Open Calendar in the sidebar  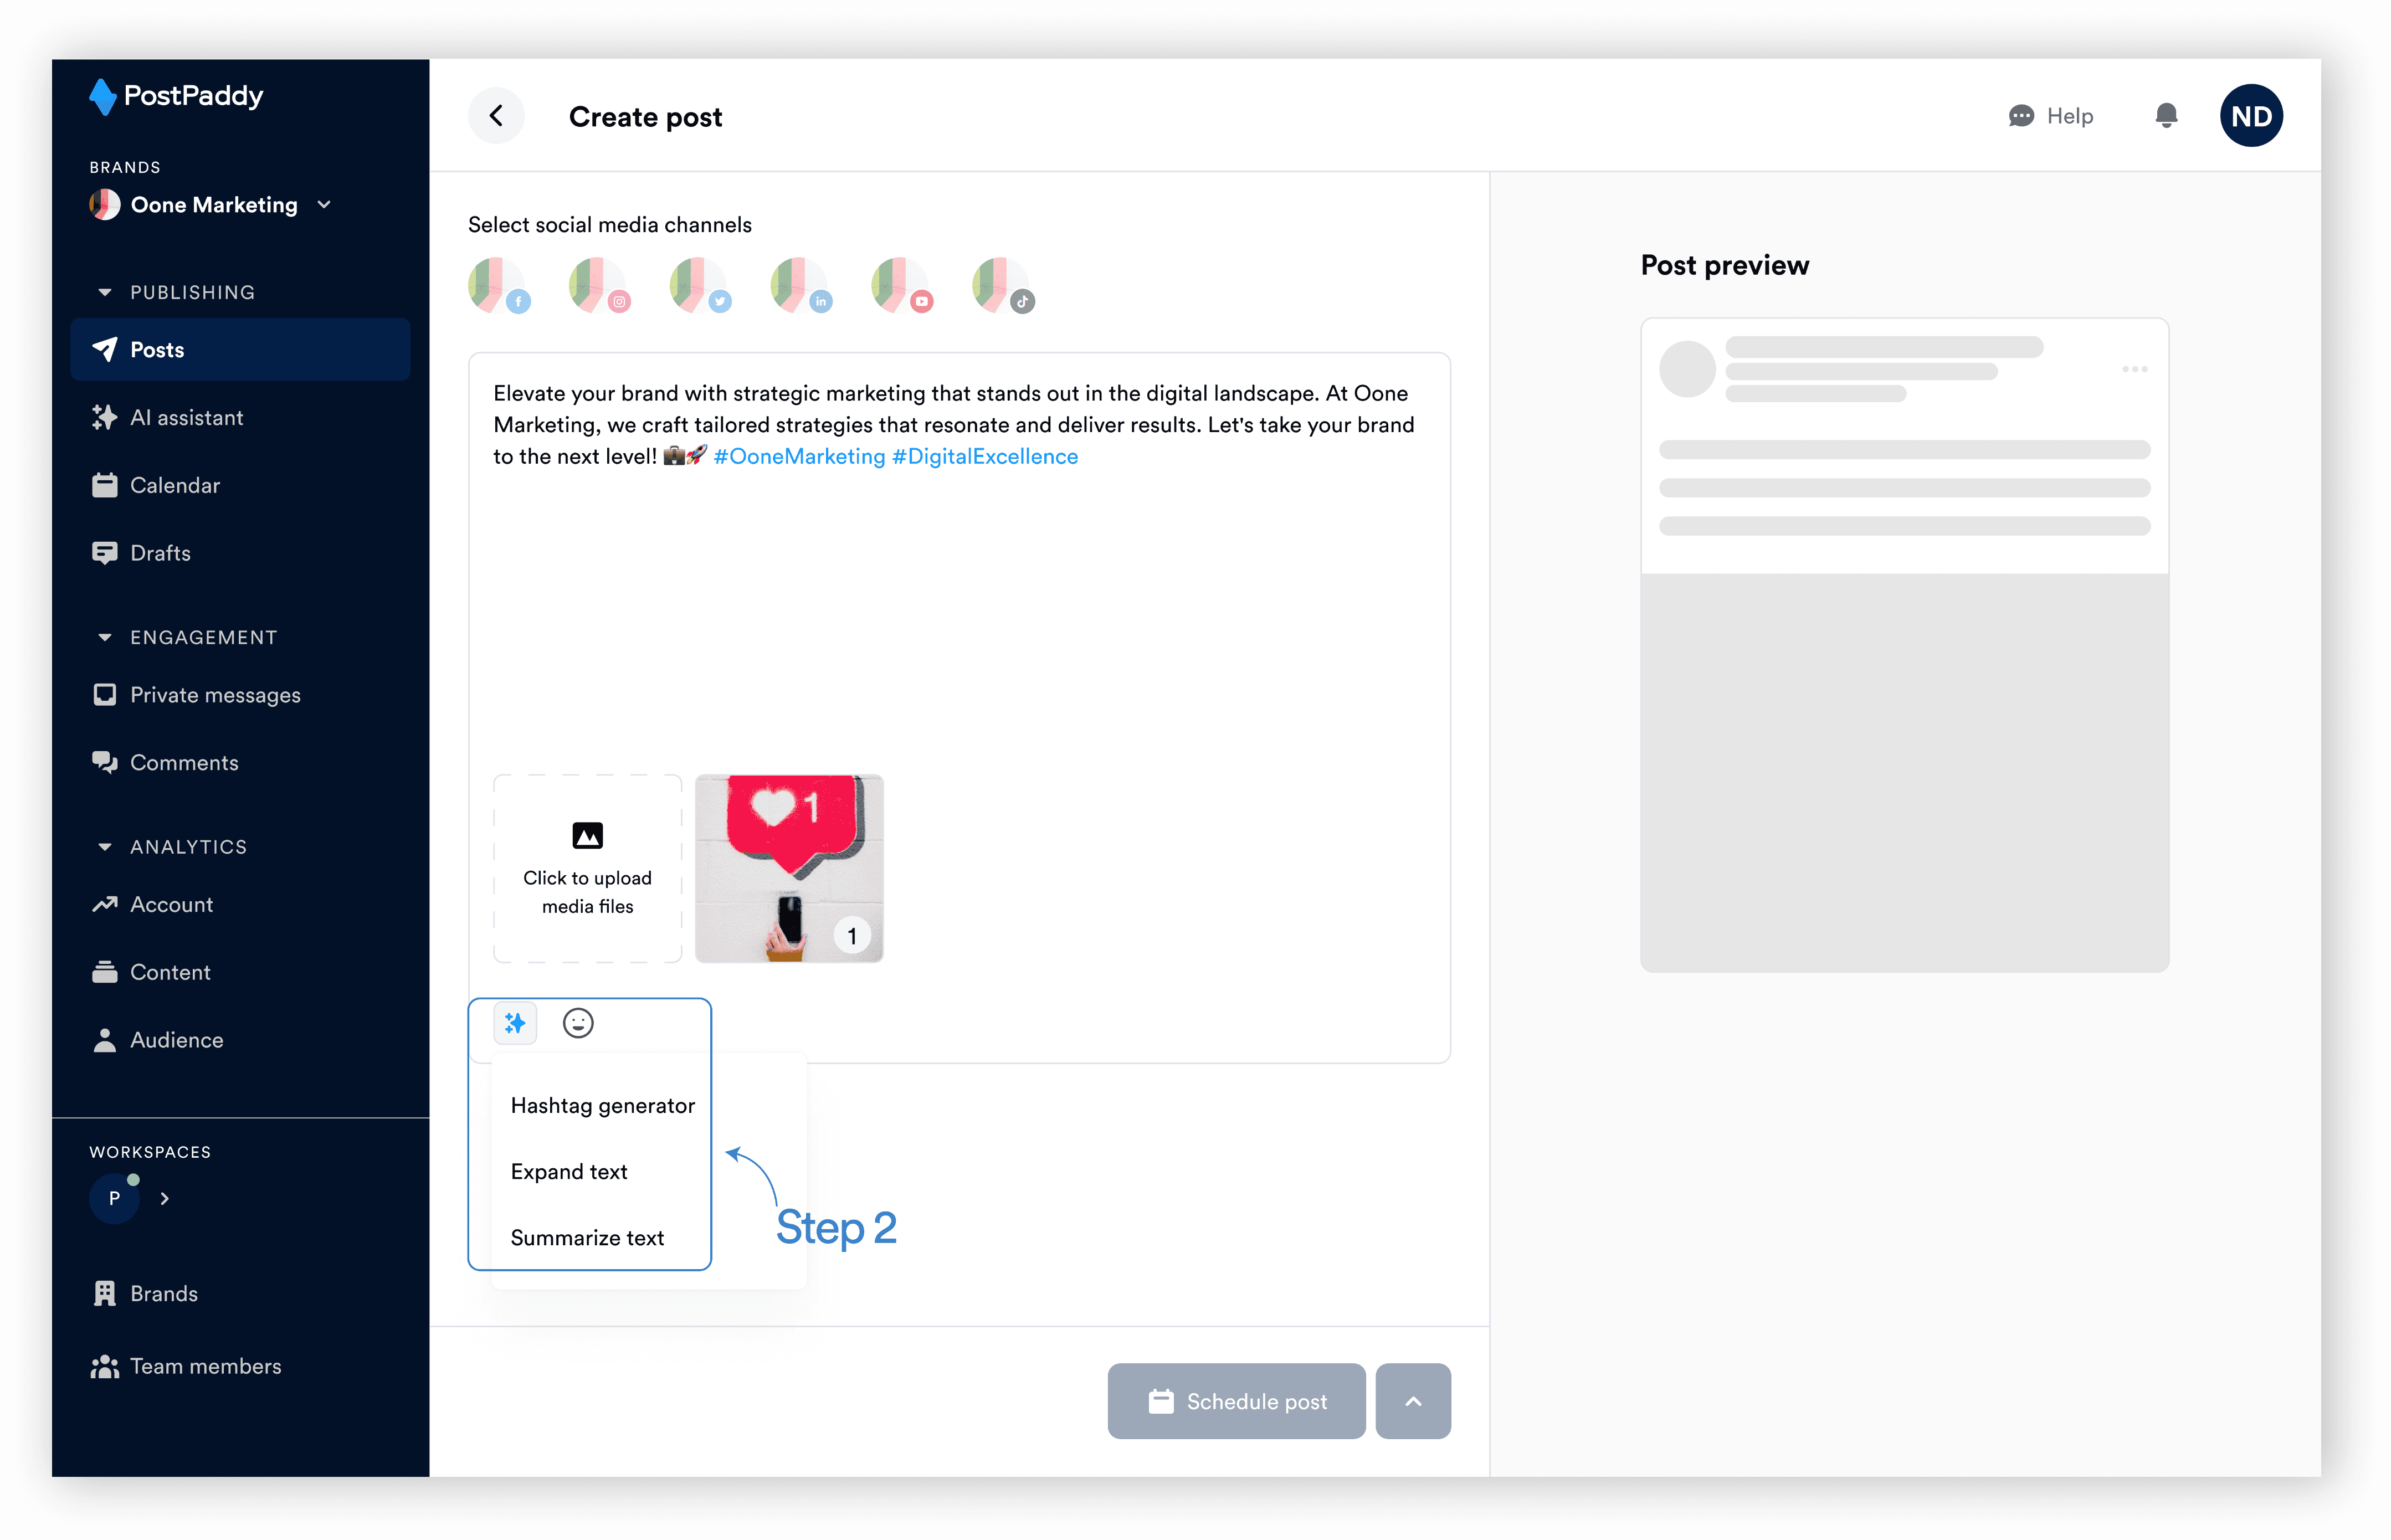coord(175,485)
